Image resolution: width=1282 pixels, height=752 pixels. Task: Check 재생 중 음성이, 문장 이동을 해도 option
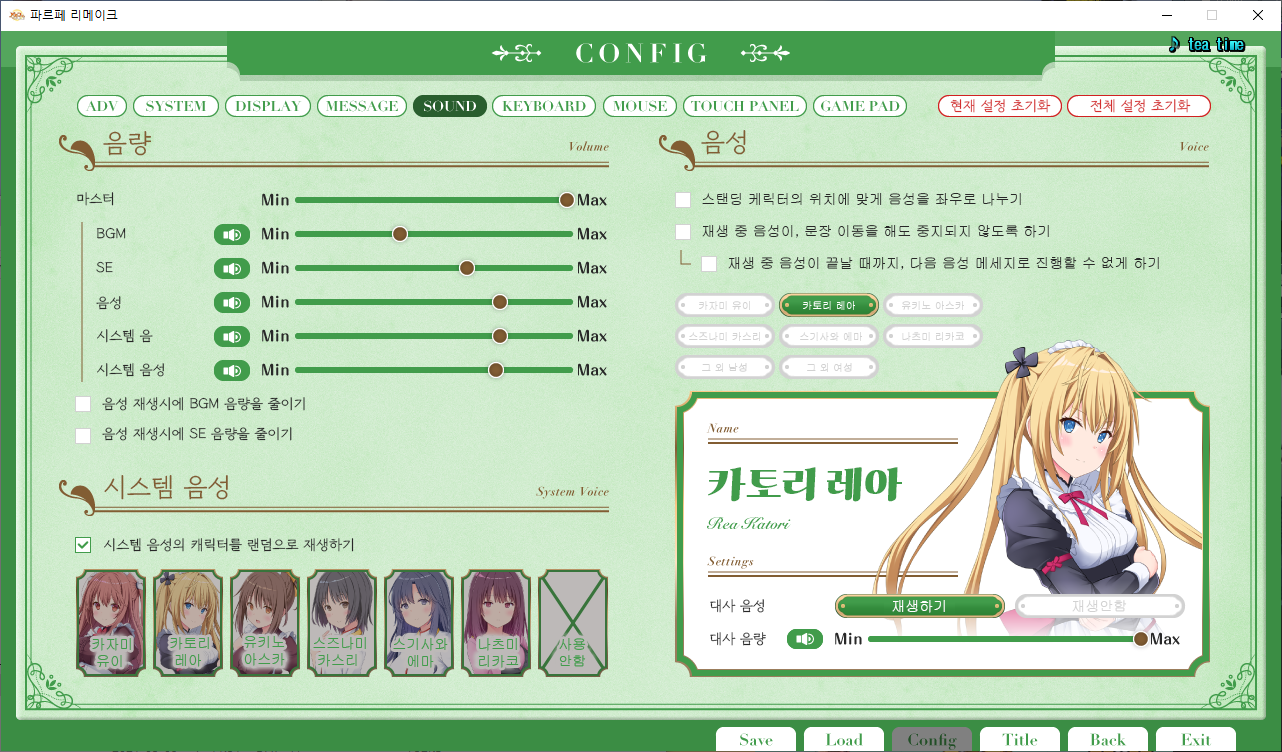pos(683,232)
